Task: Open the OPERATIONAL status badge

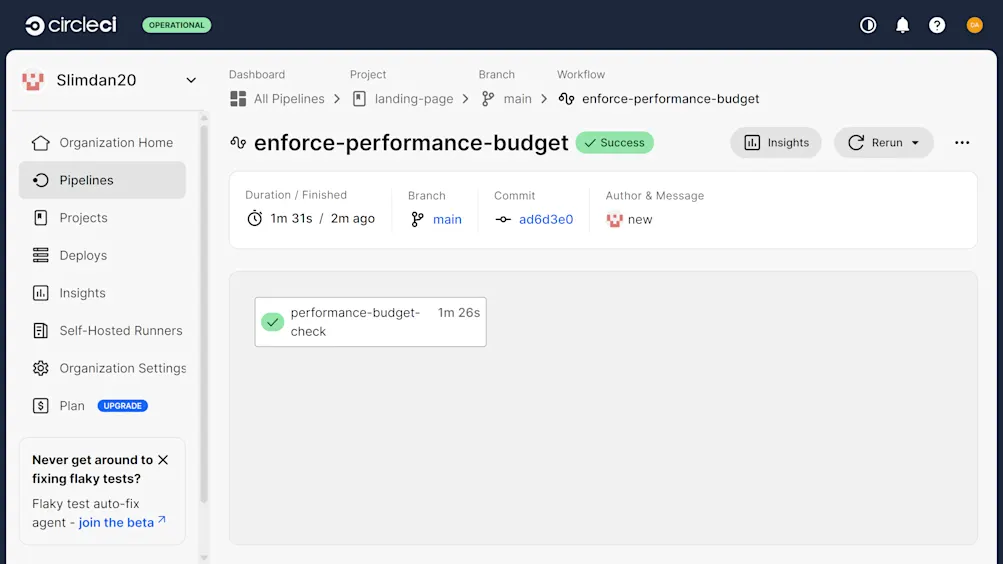Action: pos(177,25)
